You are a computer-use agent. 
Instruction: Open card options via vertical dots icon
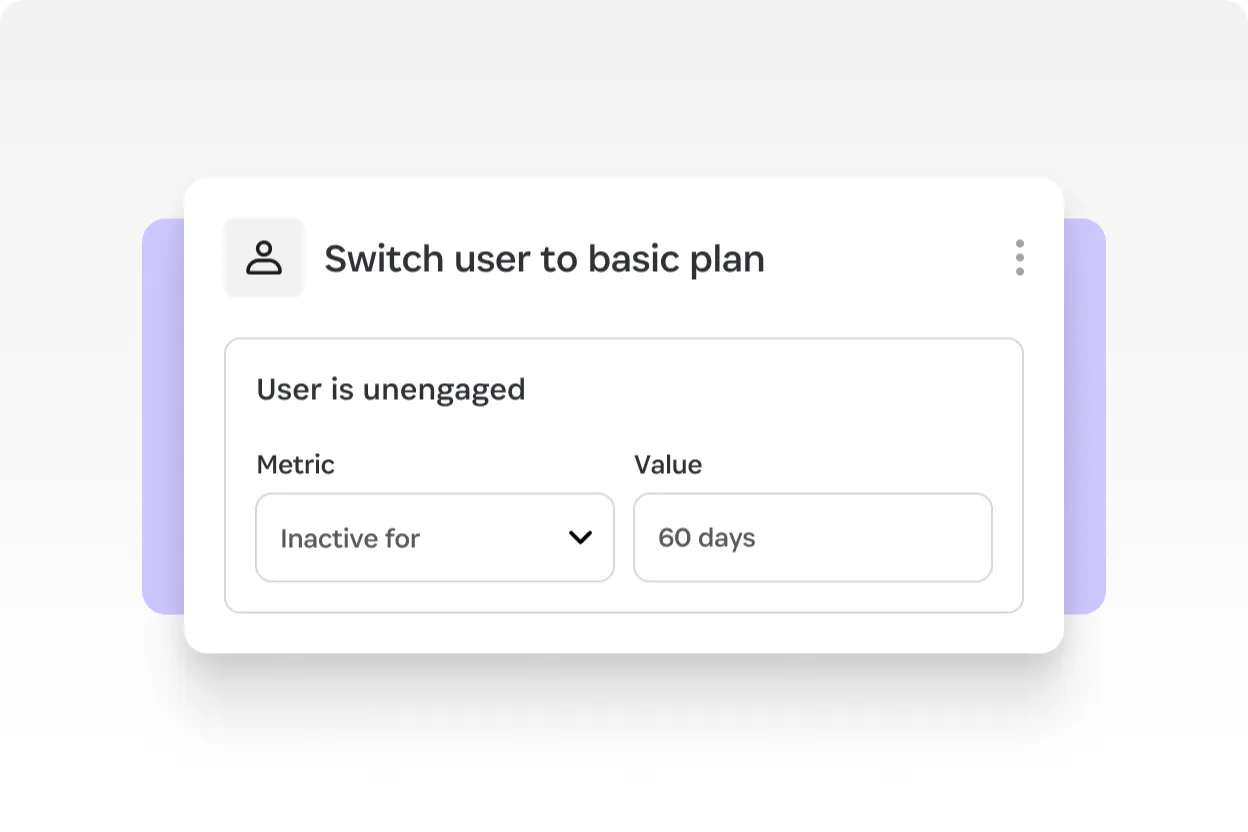pyautogui.click(x=1019, y=258)
